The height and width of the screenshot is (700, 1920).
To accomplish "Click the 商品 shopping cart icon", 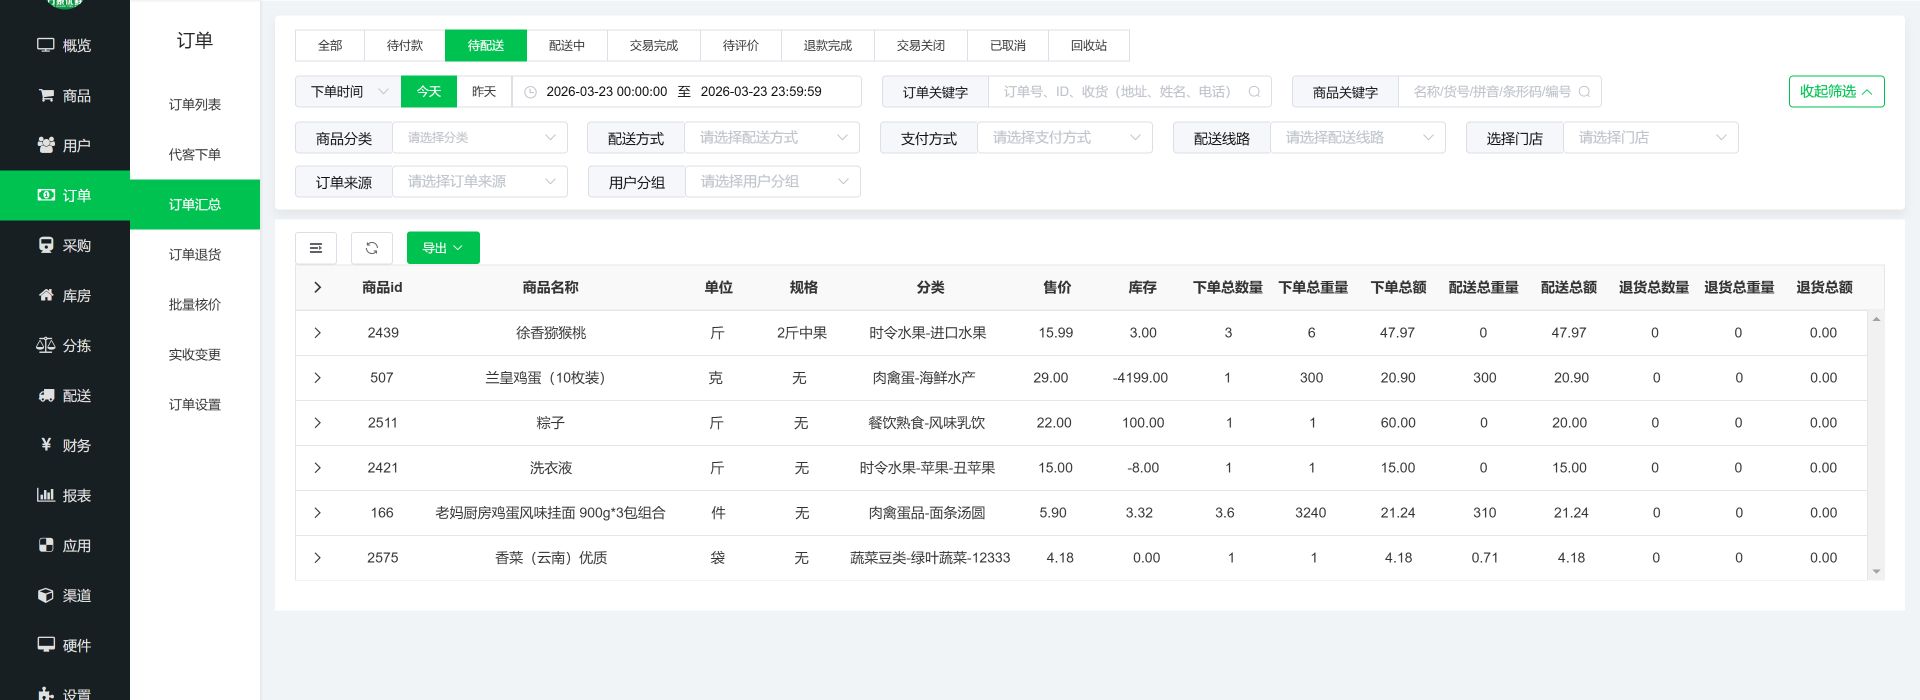I will point(46,95).
